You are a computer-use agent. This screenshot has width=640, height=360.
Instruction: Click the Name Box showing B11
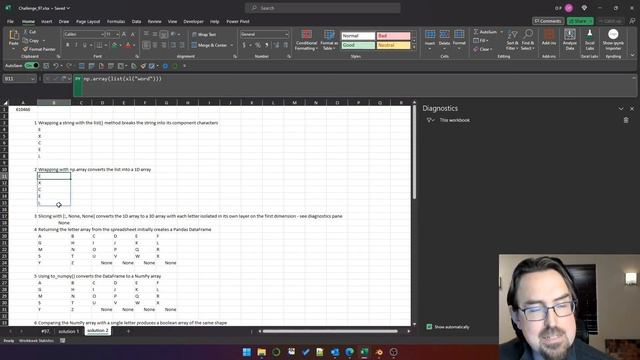click(x=19, y=79)
